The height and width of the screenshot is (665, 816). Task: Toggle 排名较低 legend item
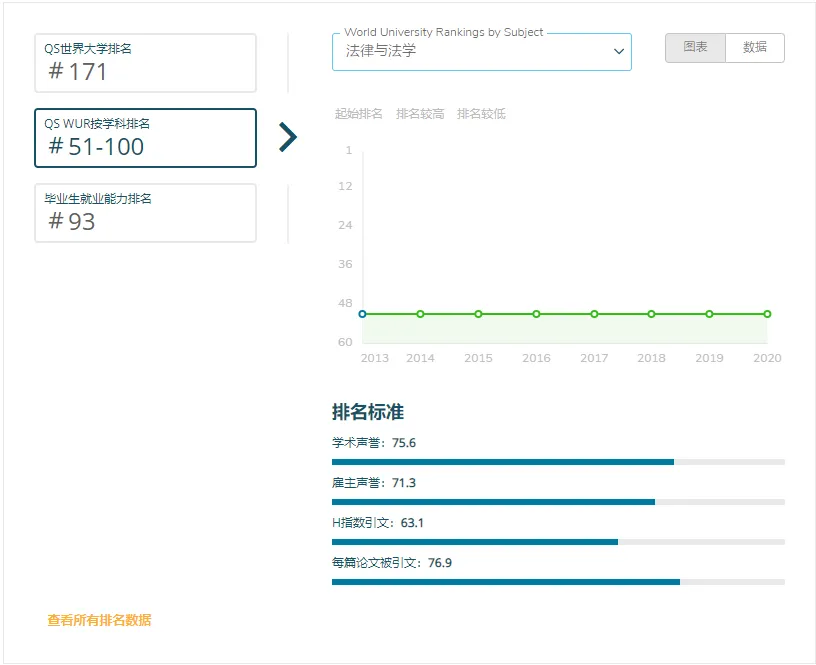[481, 113]
